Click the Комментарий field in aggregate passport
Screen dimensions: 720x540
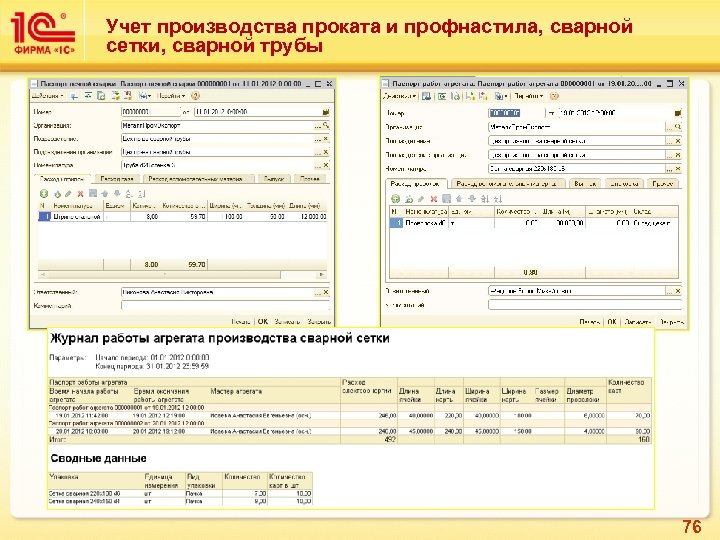(x=585, y=304)
